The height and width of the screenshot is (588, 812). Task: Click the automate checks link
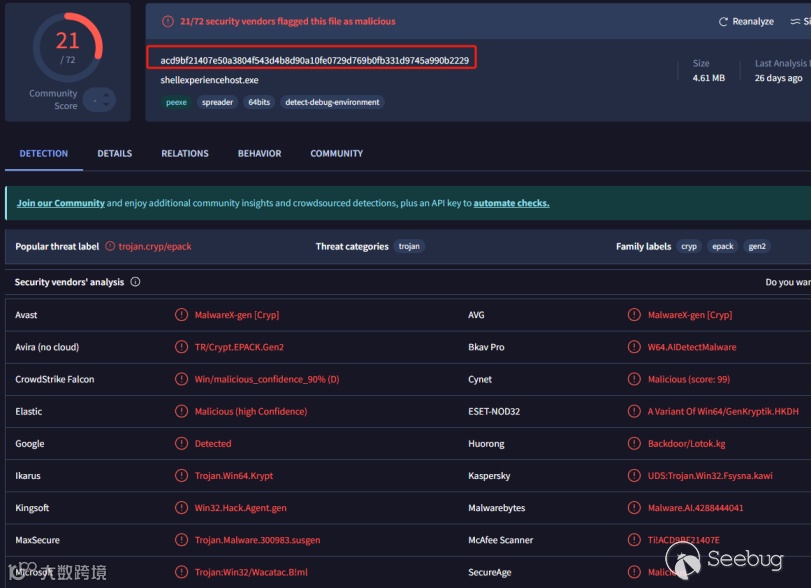[511, 203]
